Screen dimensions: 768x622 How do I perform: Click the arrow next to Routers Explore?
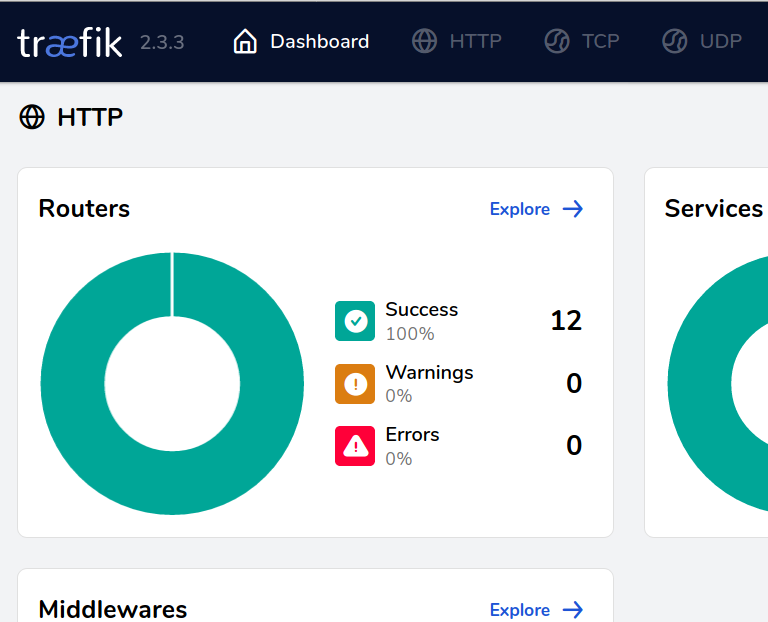(573, 209)
